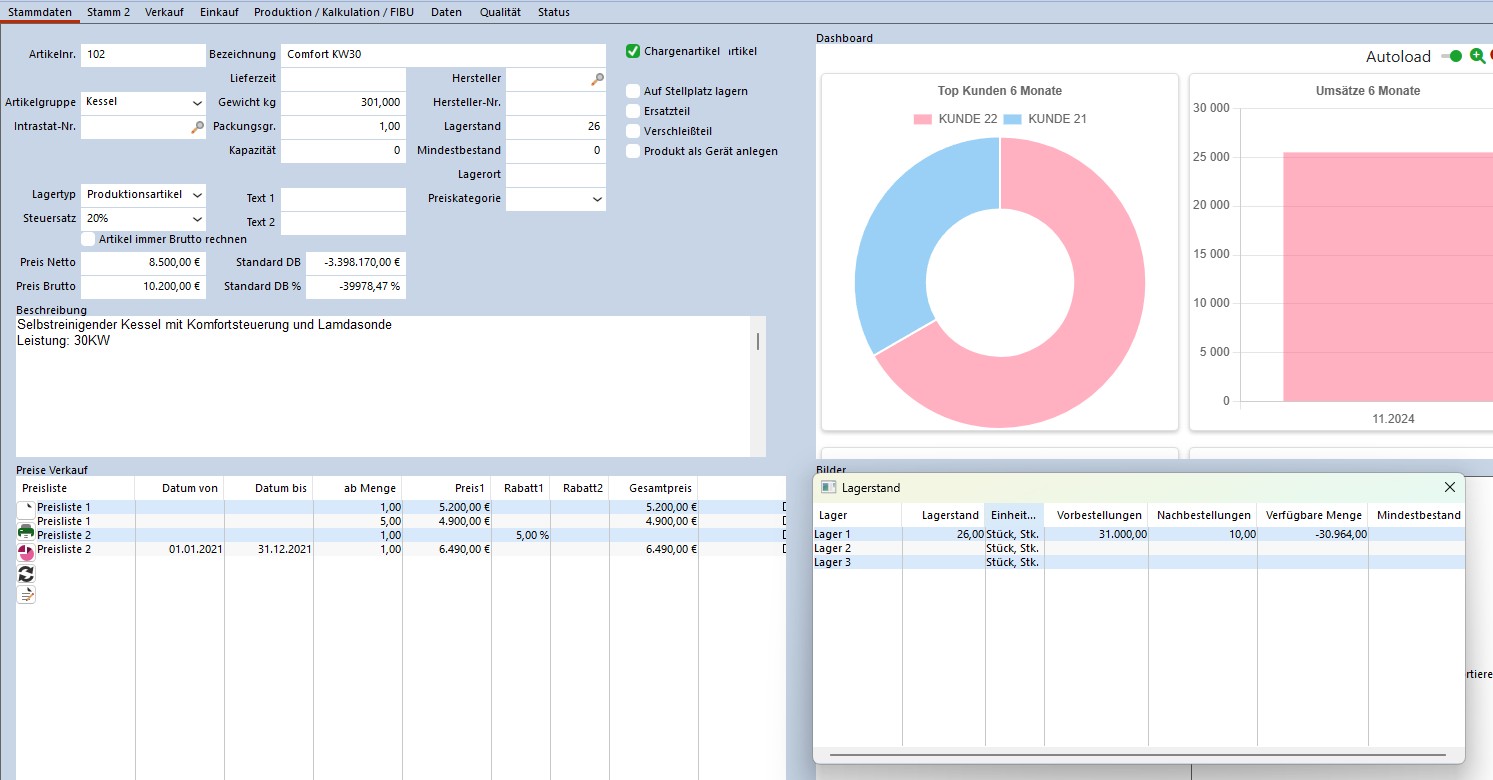Image resolution: width=1493 pixels, height=780 pixels.
Task: Click the Hersteller search magnifier icon
Action: pyautogui.click(x=597, y=78)
